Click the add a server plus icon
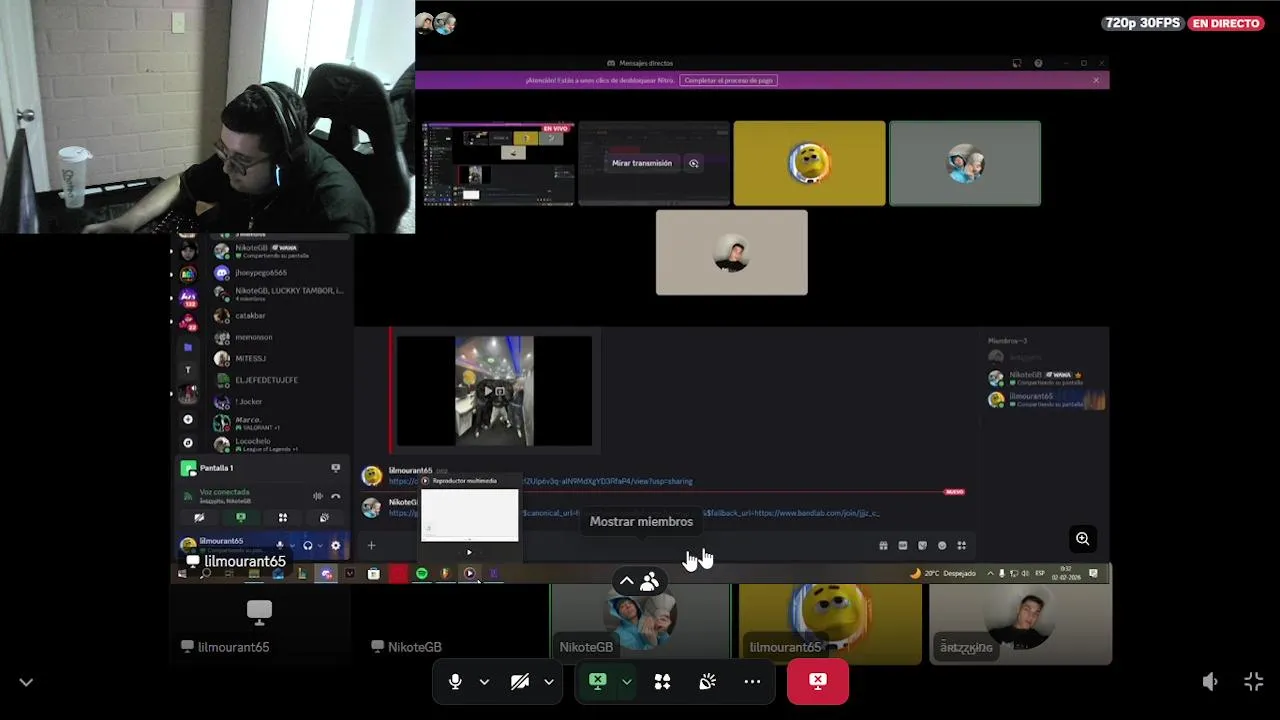This screenshot has height=720, width=1280. [187, 420]
